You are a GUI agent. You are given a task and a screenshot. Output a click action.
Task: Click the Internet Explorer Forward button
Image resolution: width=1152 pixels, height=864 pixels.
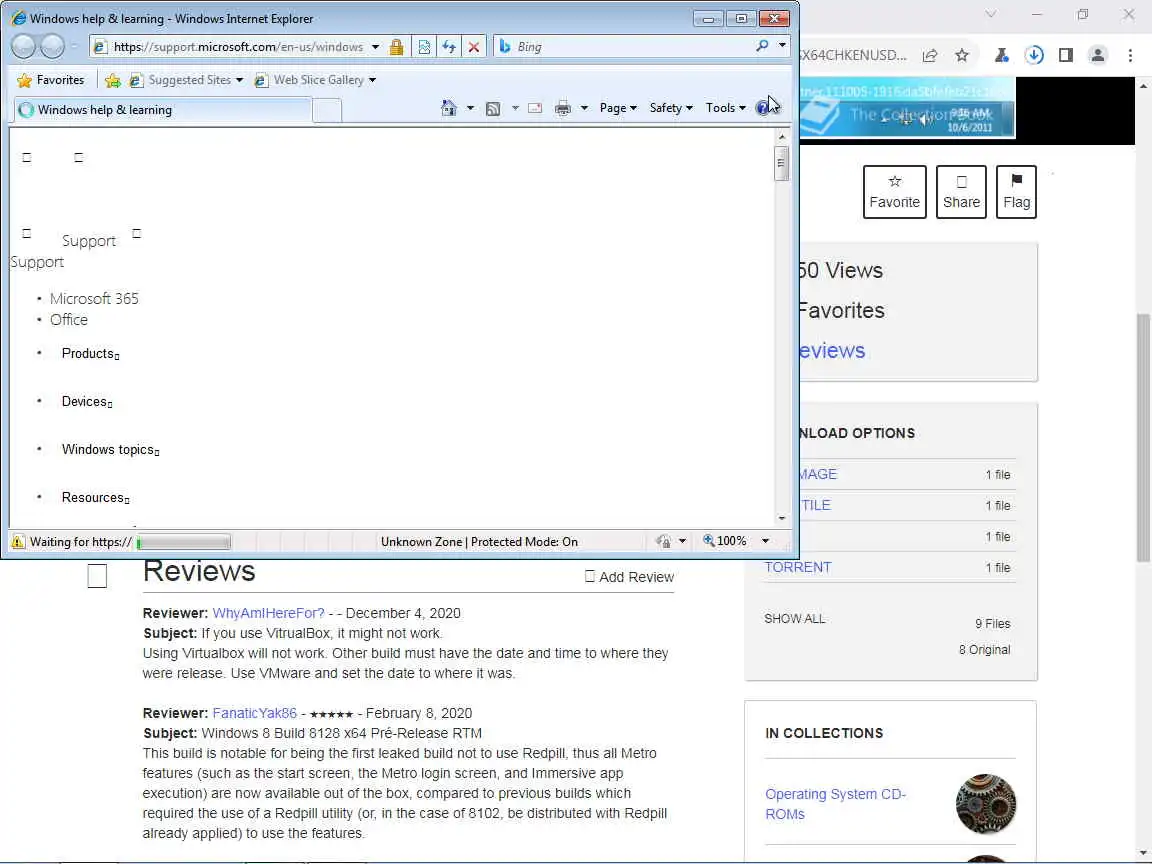point(52,46)
